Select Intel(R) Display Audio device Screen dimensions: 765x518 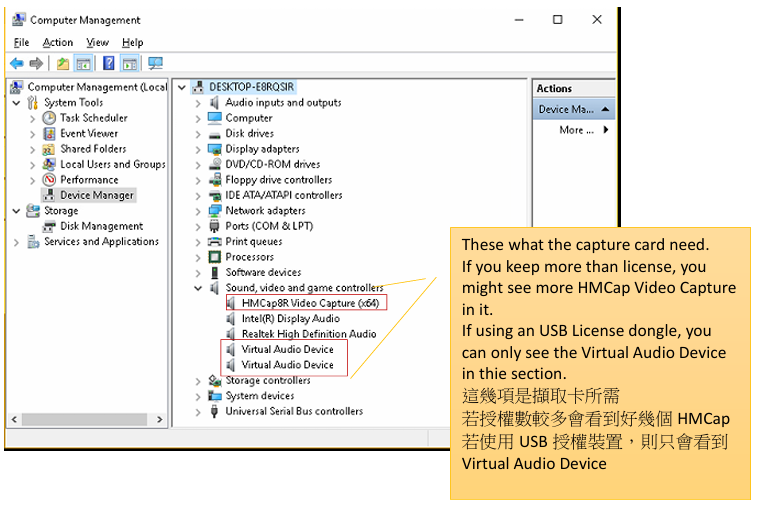(291, 319)
